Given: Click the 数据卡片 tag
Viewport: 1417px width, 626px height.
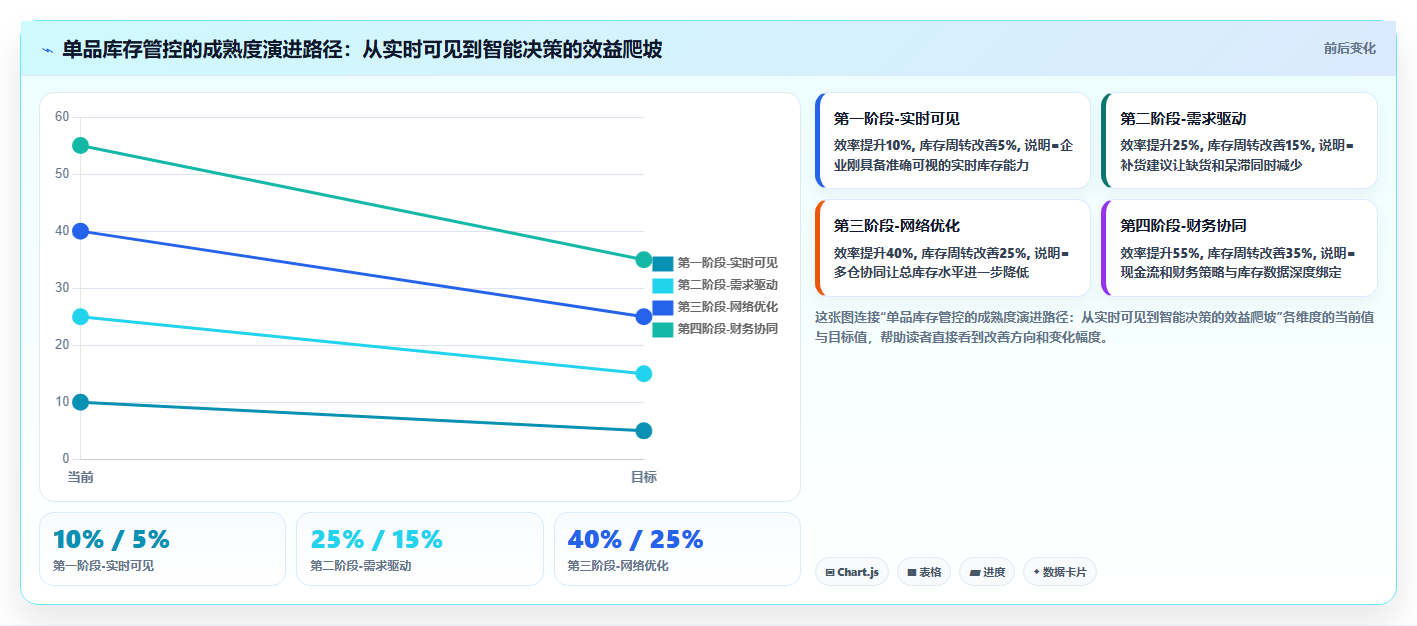Looking at the screenshot, I should coord(1060,572).
